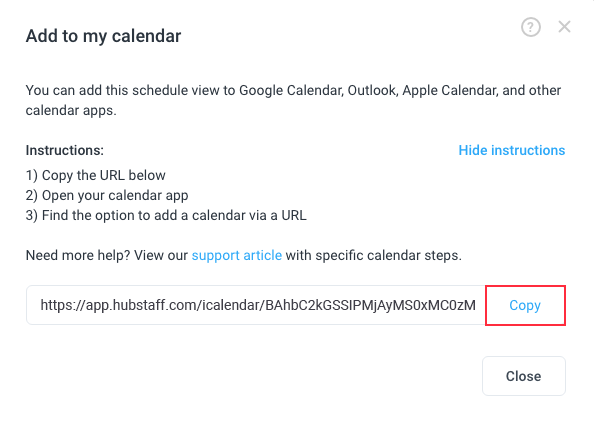
Task: Click the Close button
Action: 524,376
